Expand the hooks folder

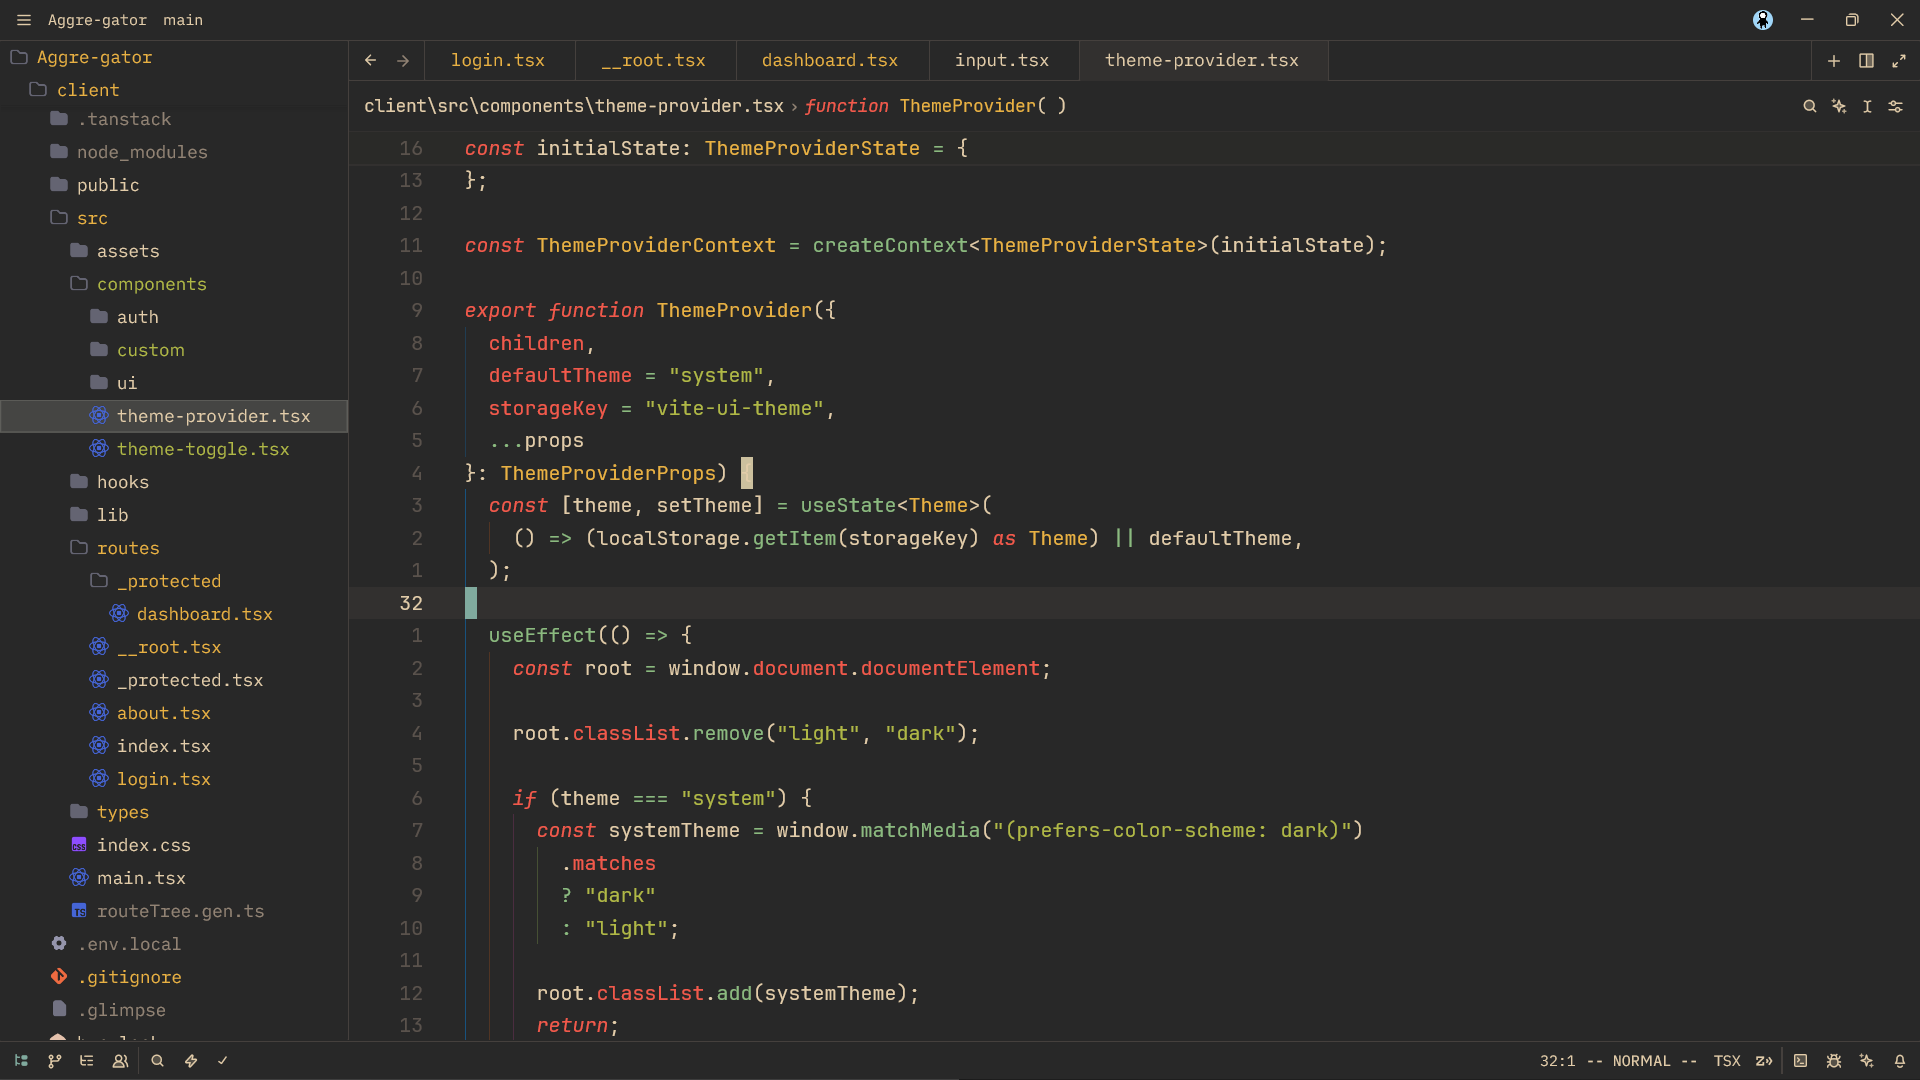coord(174,482)
